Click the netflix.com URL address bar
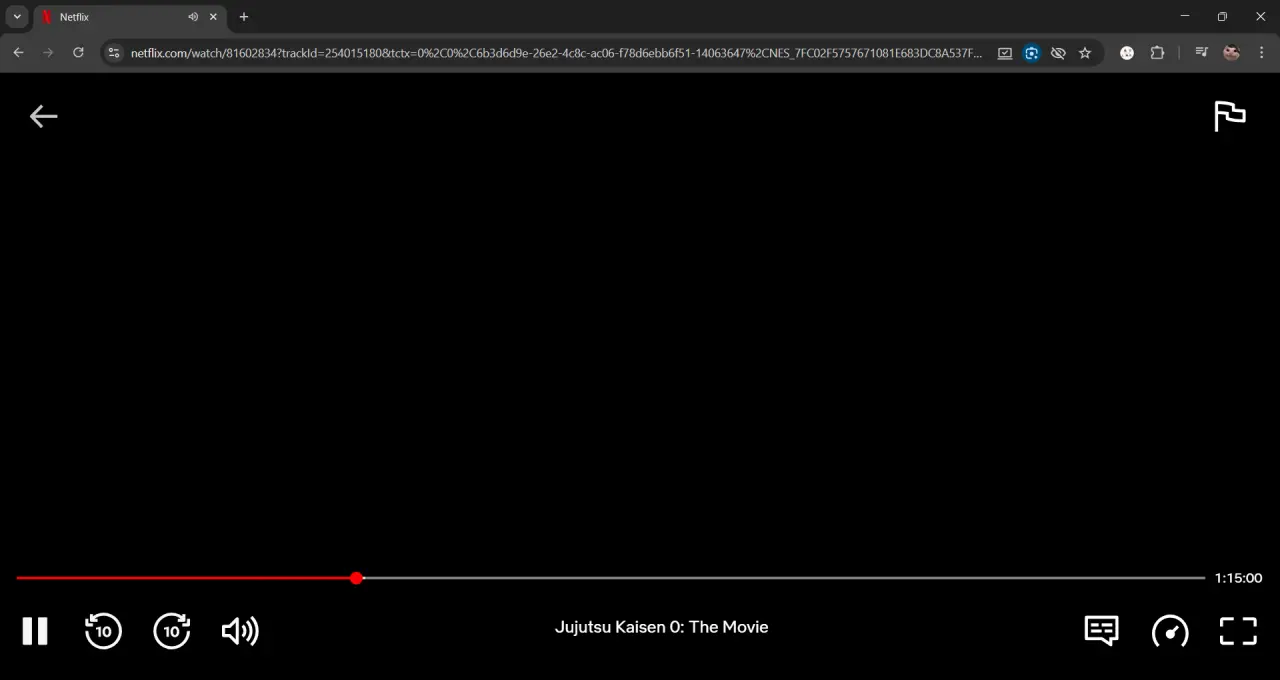 (557, 53)
